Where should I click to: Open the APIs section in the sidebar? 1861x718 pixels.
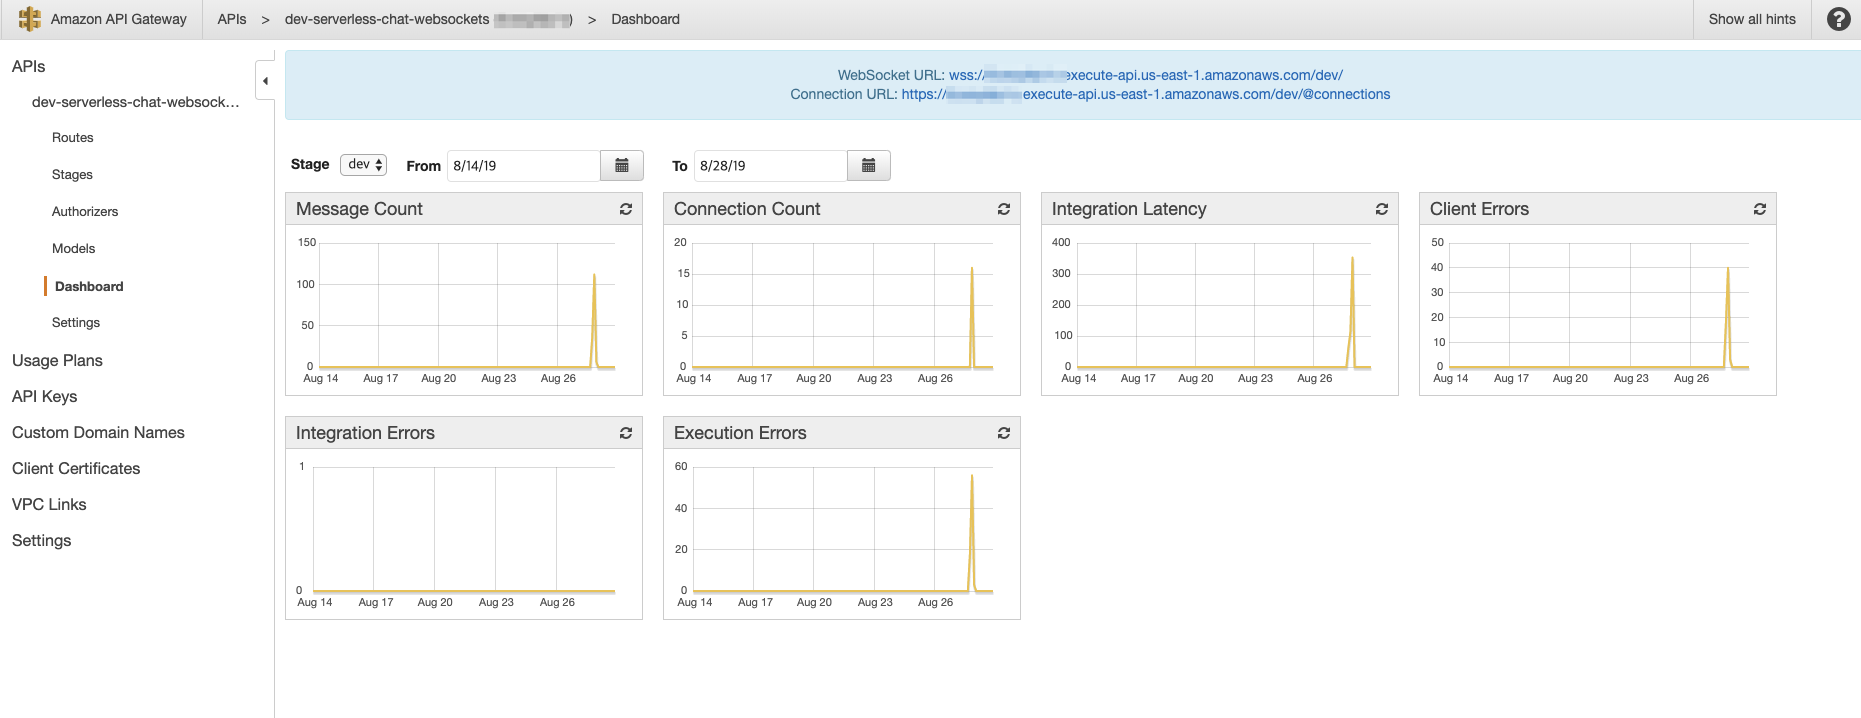pos(29,66)
